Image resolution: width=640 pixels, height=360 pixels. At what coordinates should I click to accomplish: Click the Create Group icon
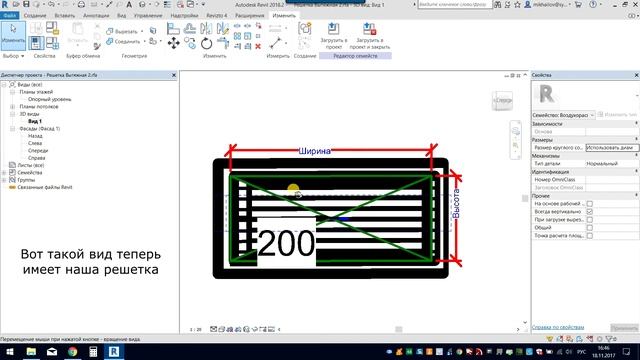304,29
